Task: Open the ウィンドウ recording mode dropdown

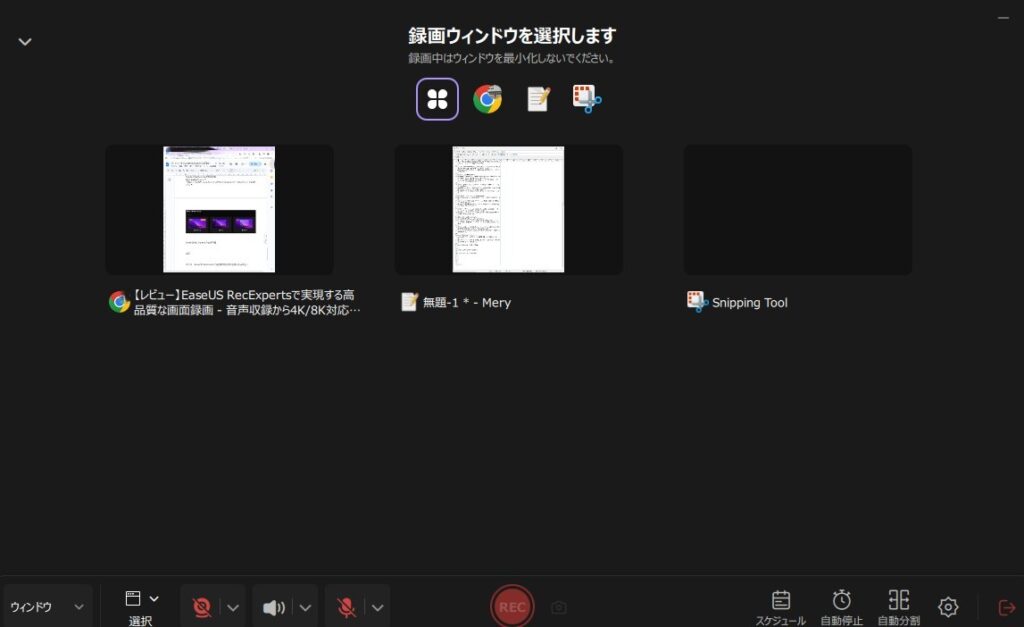Action: 47,607
